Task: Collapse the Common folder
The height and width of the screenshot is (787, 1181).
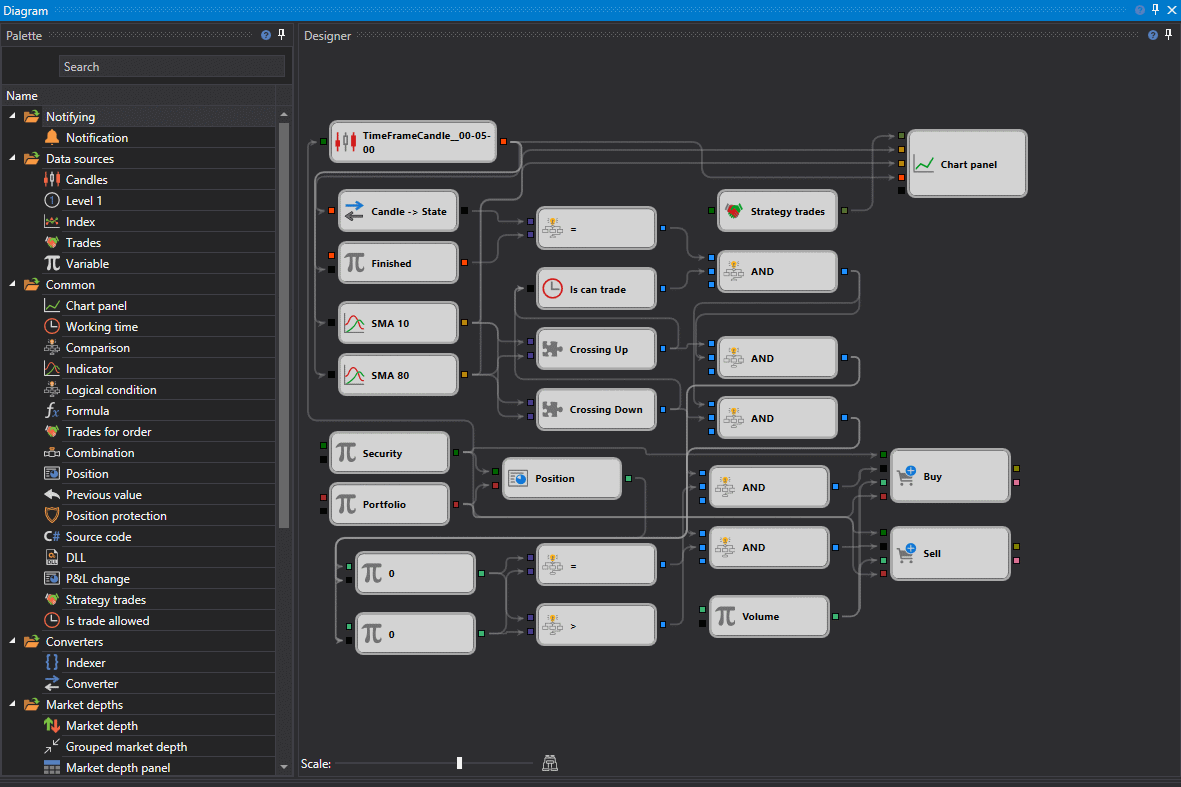Action: (x=12, y=284)
